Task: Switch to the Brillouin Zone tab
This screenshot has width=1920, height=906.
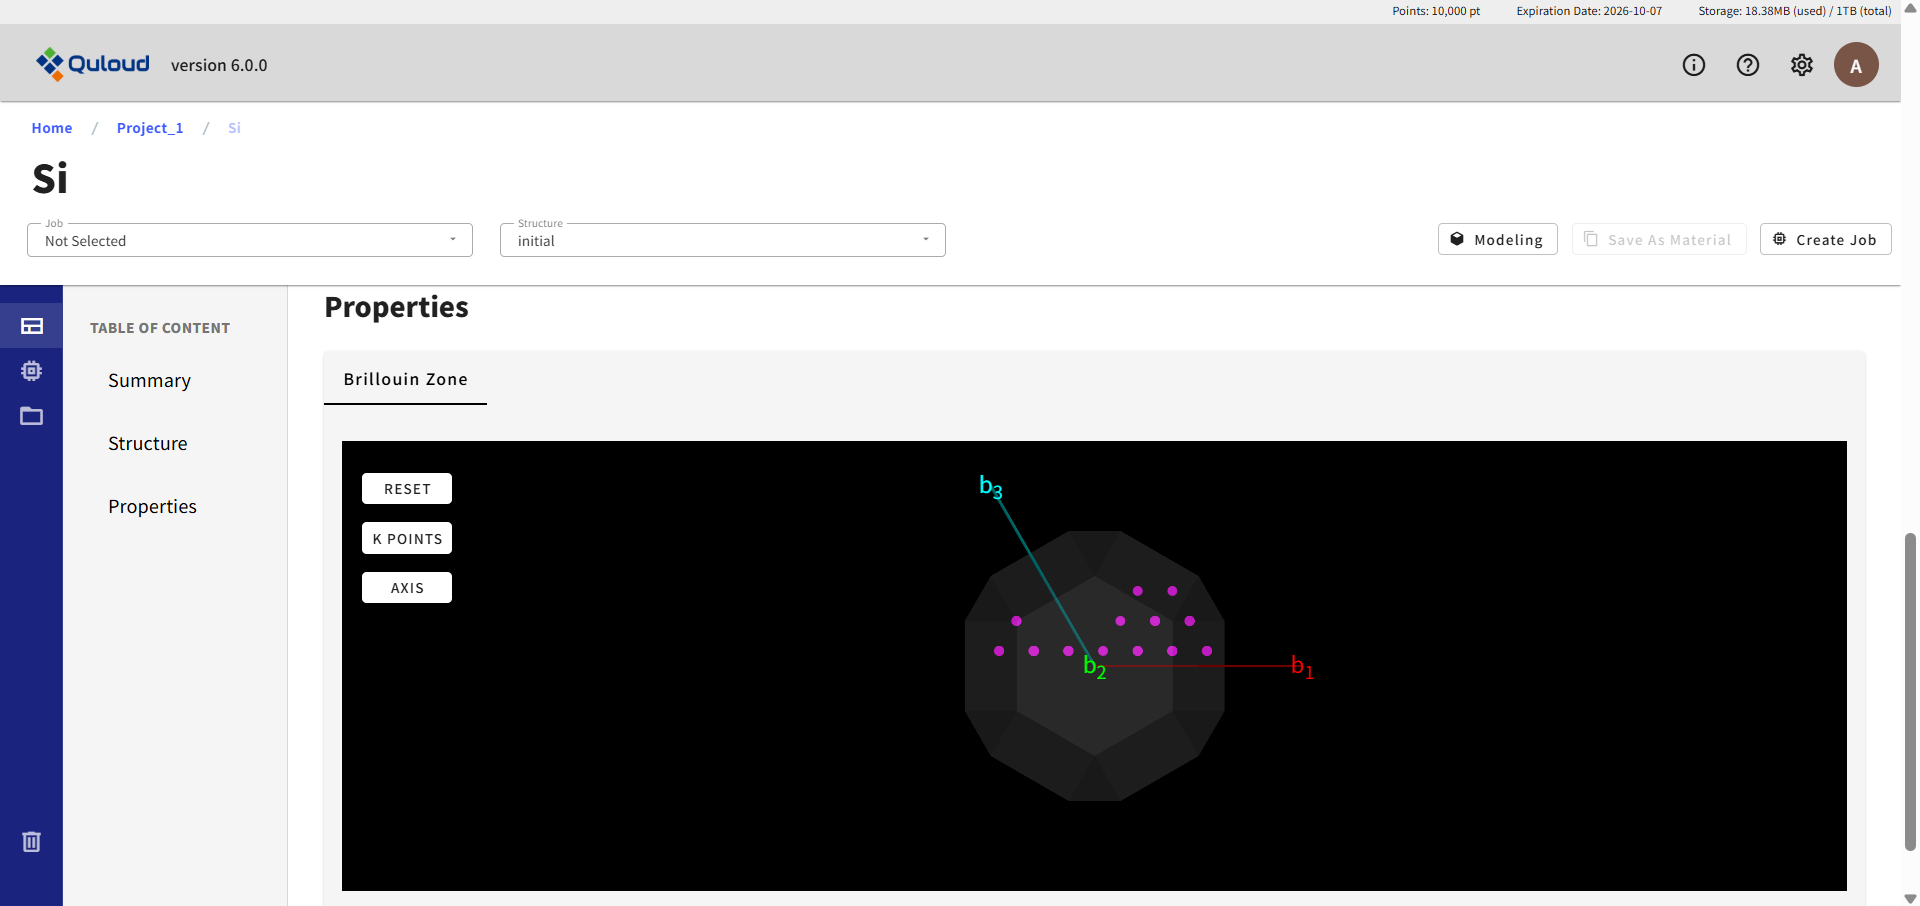Action: click(405, 379)
